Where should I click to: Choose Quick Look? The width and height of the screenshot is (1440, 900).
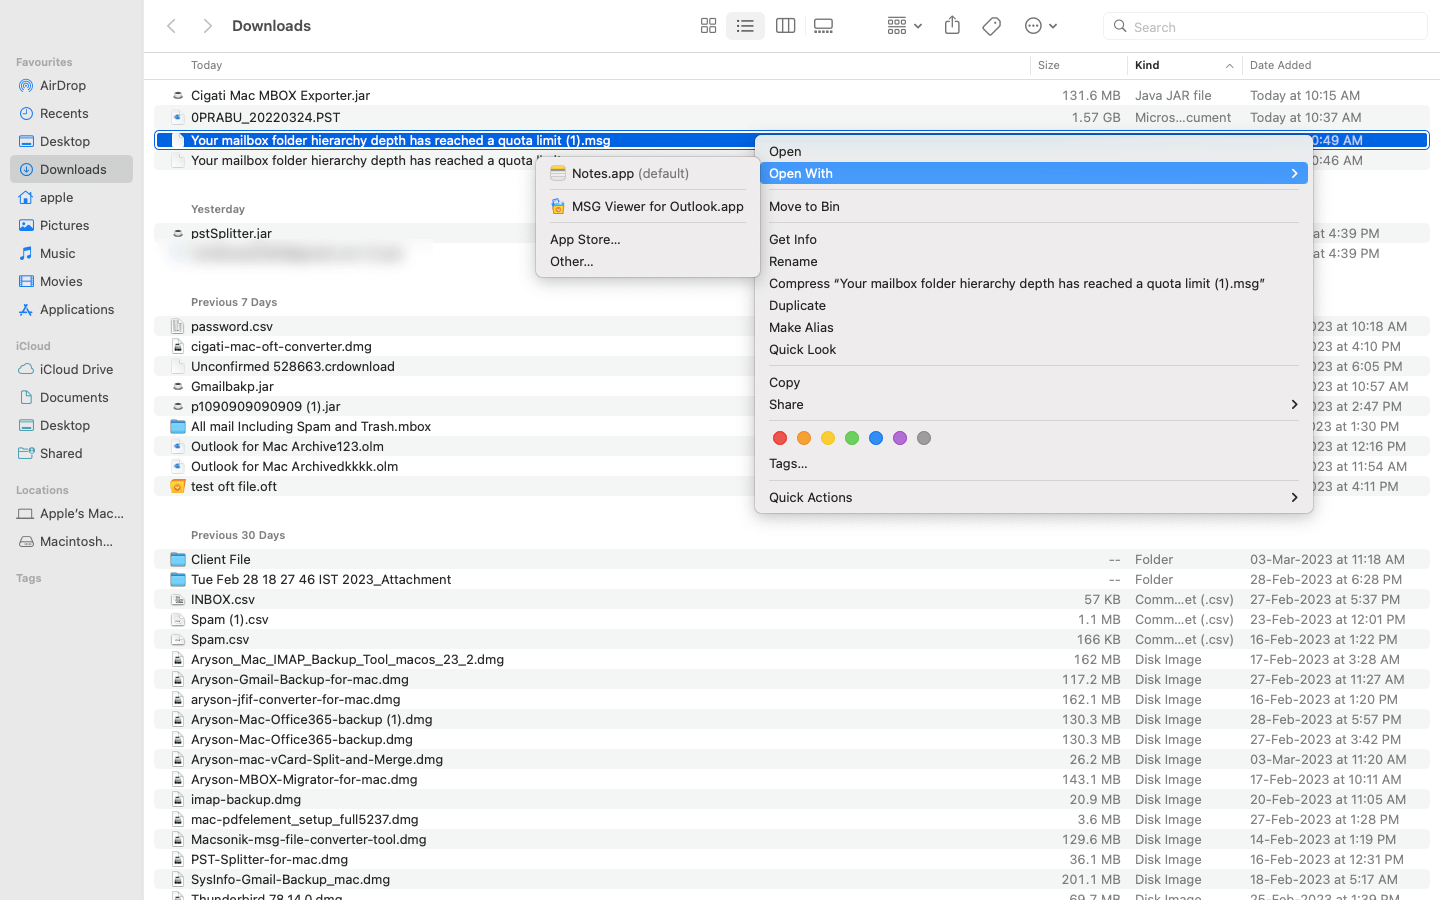point(1033,349)
